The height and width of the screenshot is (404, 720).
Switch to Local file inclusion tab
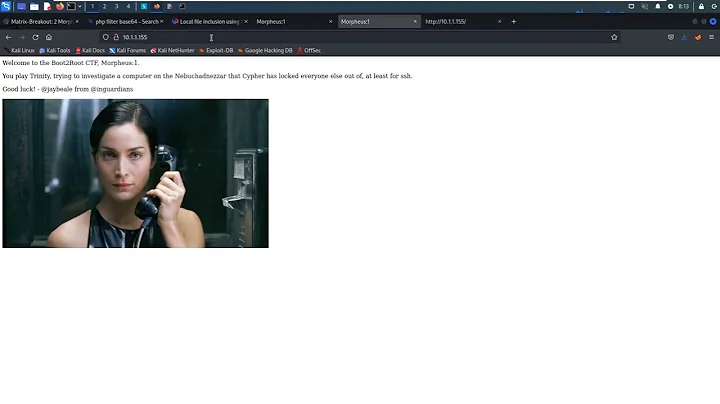tap(208, 22)
